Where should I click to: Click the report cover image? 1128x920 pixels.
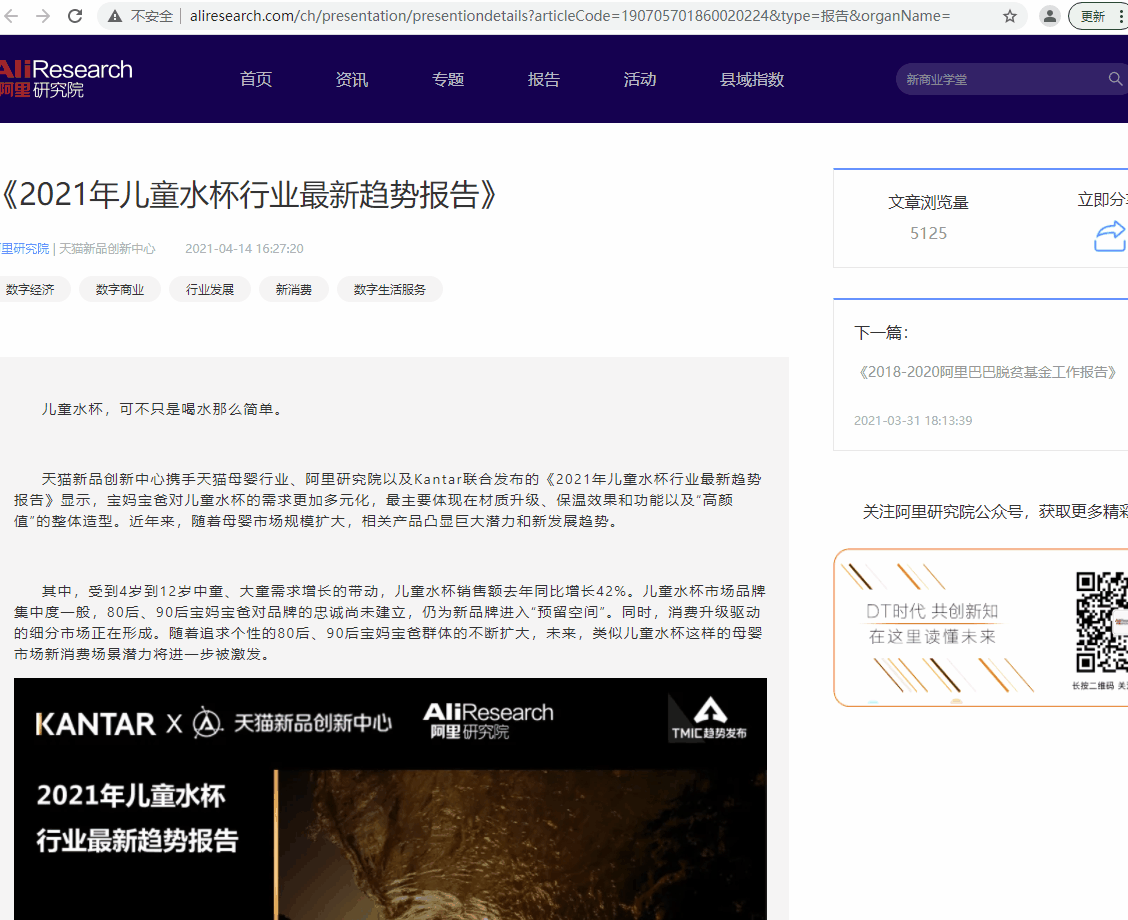pyautogui.click(x=390, y=798)
